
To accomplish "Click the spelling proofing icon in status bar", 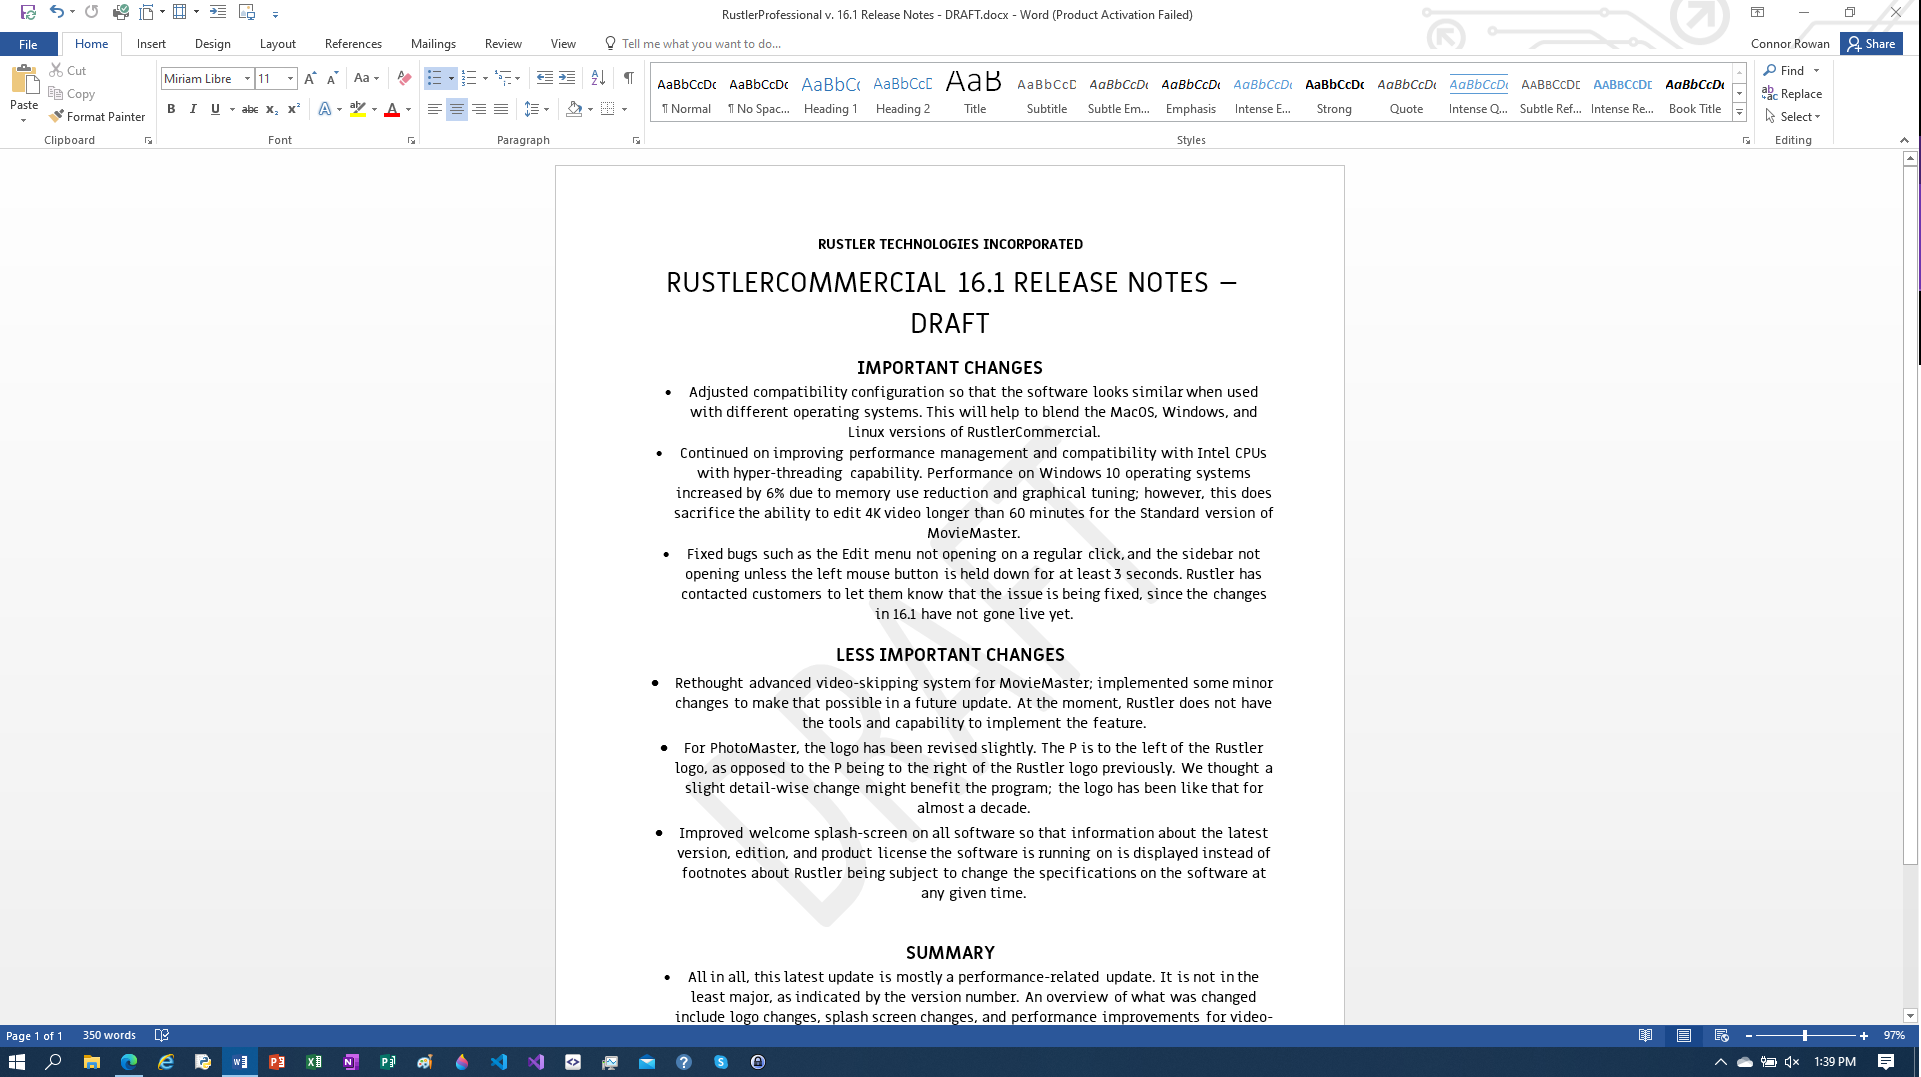I will 162,1035.
